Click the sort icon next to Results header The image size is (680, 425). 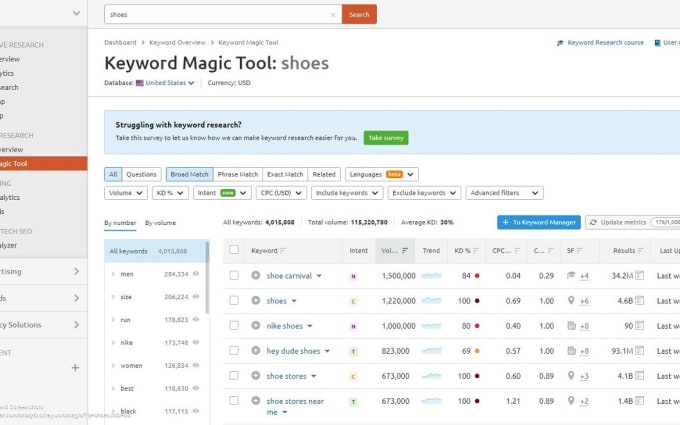[641, 251]
